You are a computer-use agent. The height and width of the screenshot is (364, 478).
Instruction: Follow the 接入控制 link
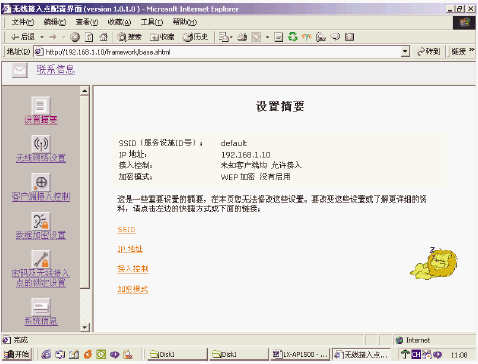click(133, 269)
